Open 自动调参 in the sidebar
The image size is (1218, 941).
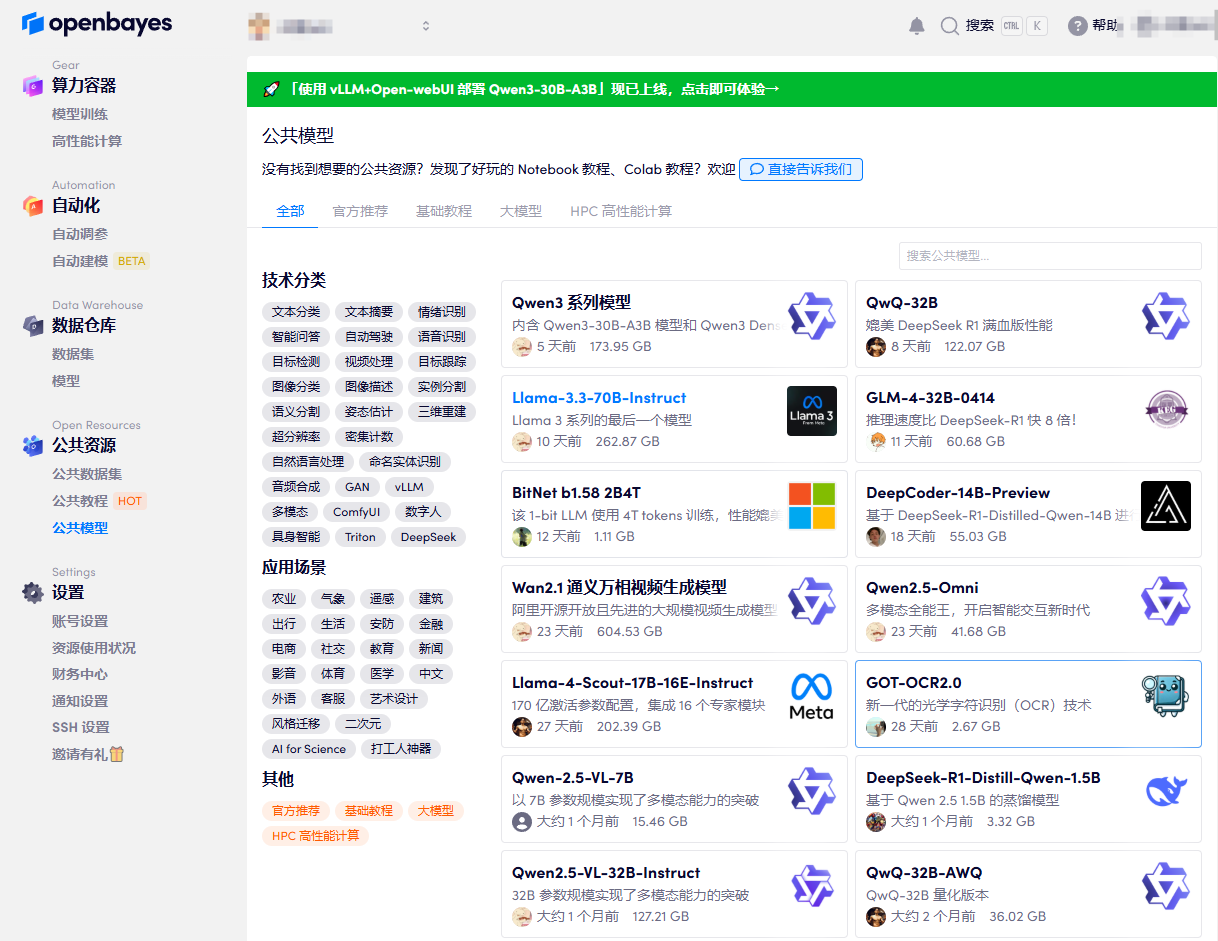click(80, 234)
